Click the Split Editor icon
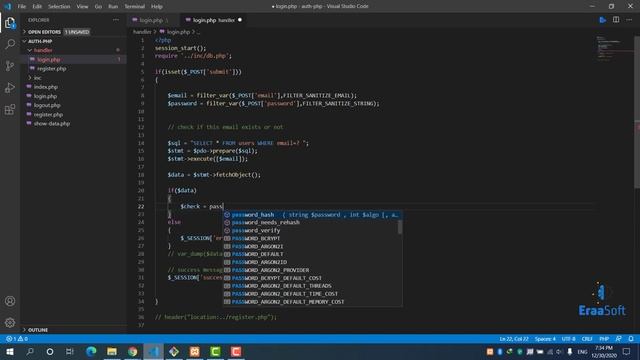Image resolution: width=640 pixels, height=360 pixels. click(x=616, y=20)
